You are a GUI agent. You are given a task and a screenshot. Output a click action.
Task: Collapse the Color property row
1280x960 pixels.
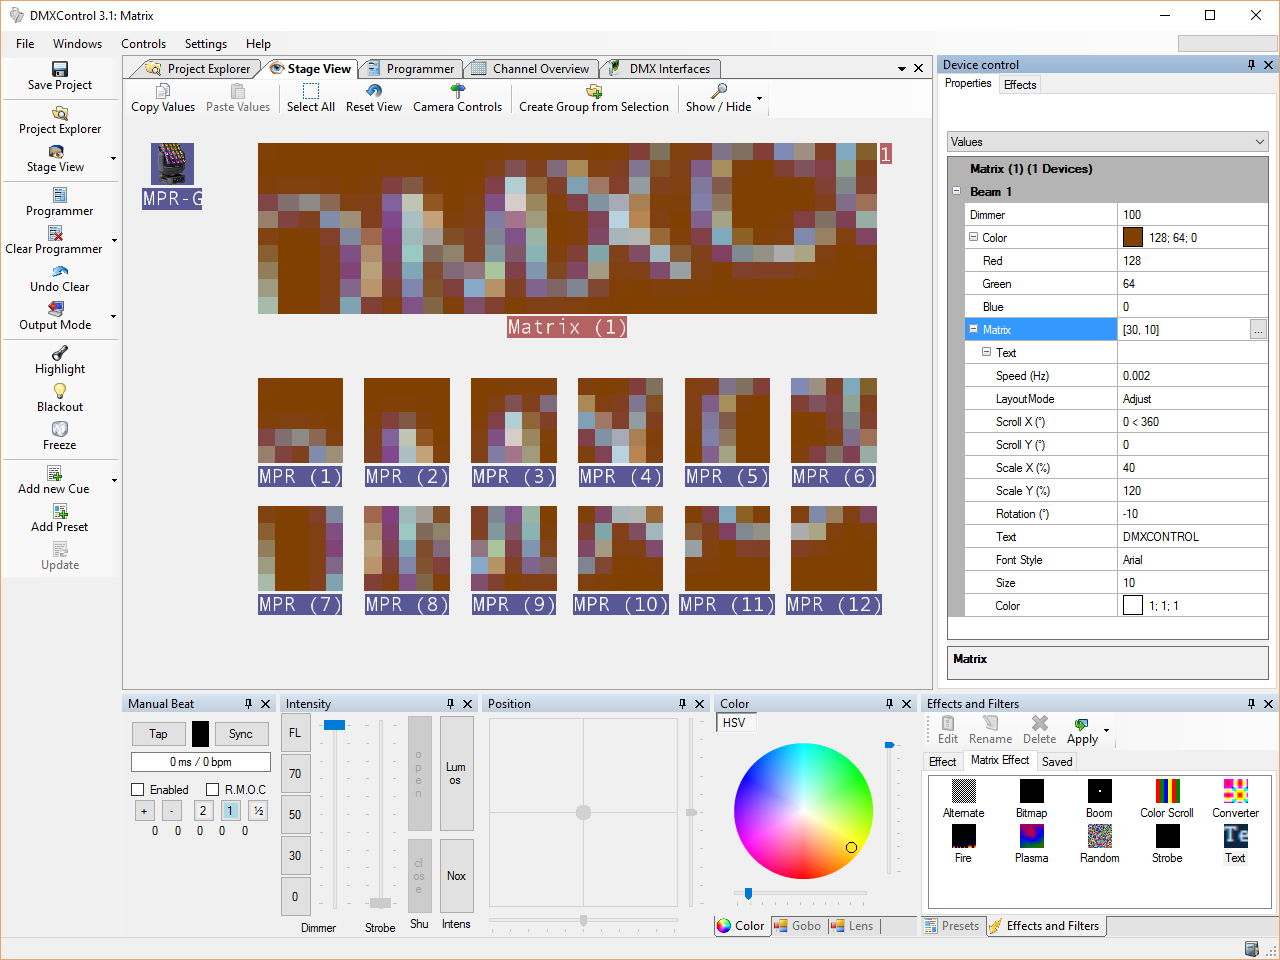(x=974, y=237)
